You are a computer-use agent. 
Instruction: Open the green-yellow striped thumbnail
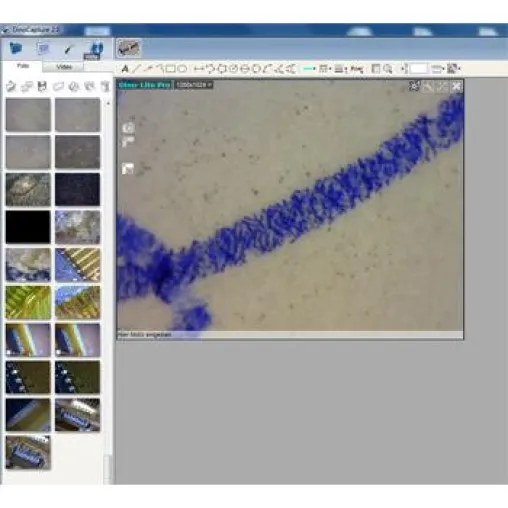(x=28, y=302)
